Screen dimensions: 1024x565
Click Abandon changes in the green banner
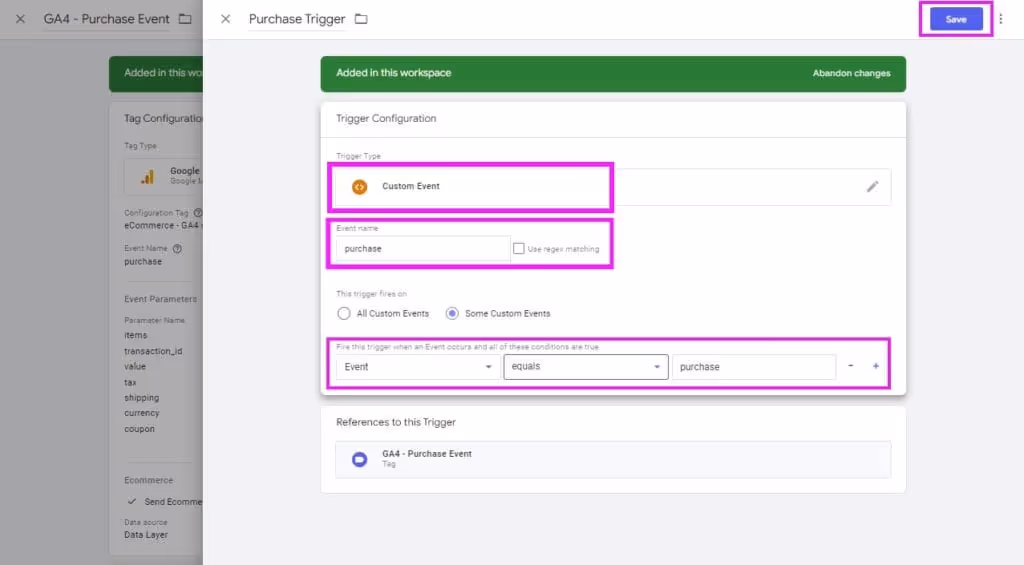[x=851, y=73]
